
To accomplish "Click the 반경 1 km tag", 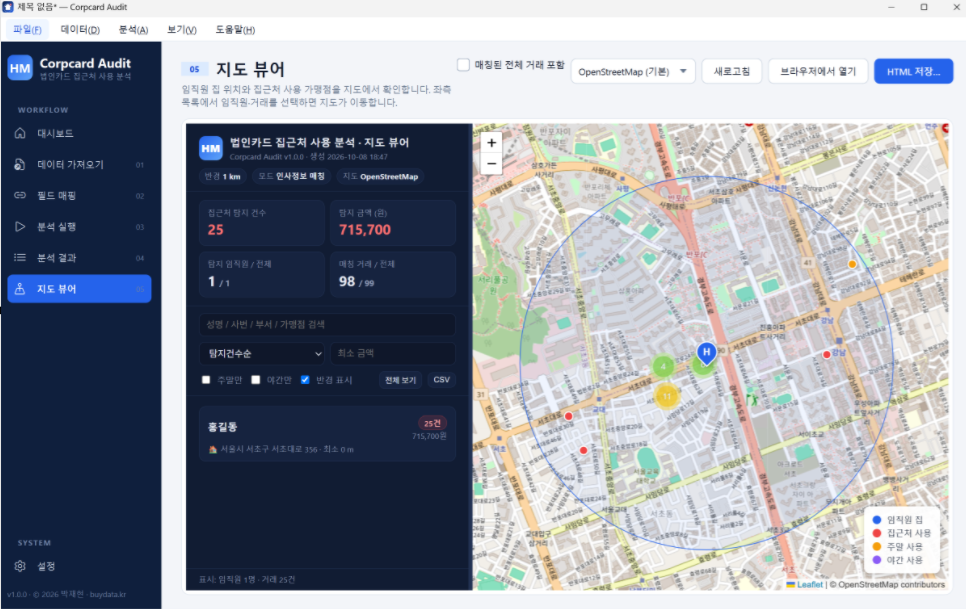I will tap(222, 177).
